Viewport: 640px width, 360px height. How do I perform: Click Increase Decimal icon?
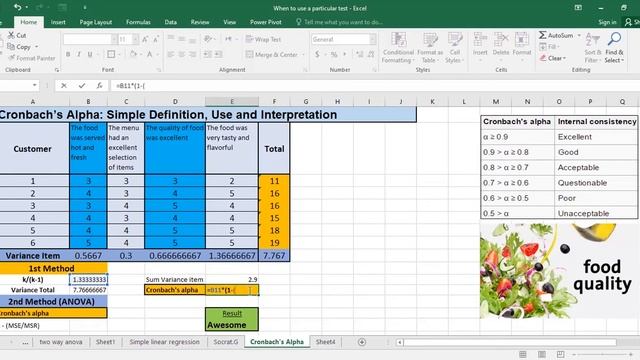point(360,54)
